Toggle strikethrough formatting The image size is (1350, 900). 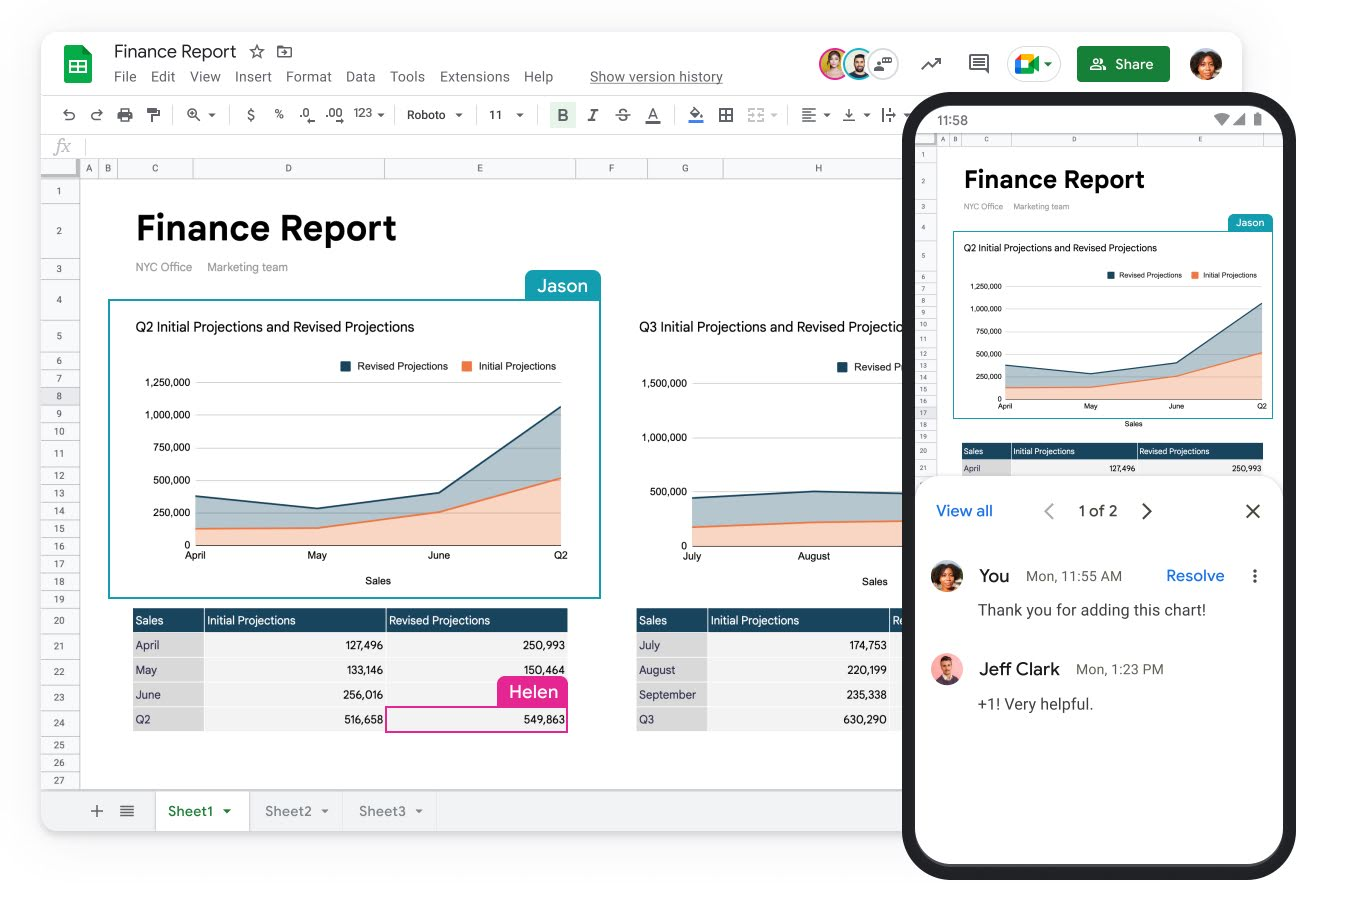[622, 114]
